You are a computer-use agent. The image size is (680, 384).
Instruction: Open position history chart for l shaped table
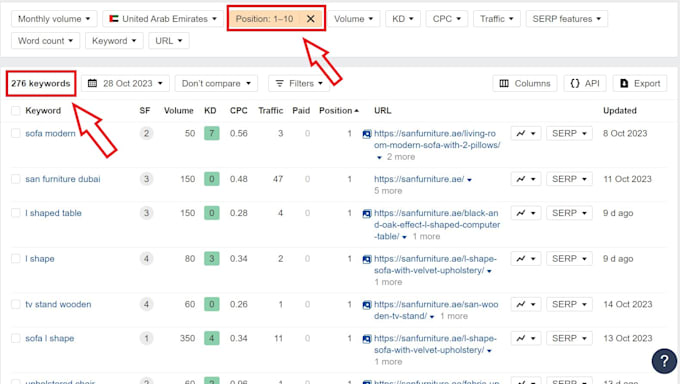coord(526,213)
